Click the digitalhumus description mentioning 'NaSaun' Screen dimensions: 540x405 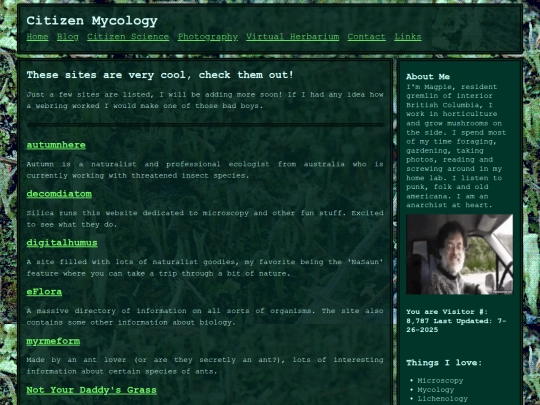(205, 268)
